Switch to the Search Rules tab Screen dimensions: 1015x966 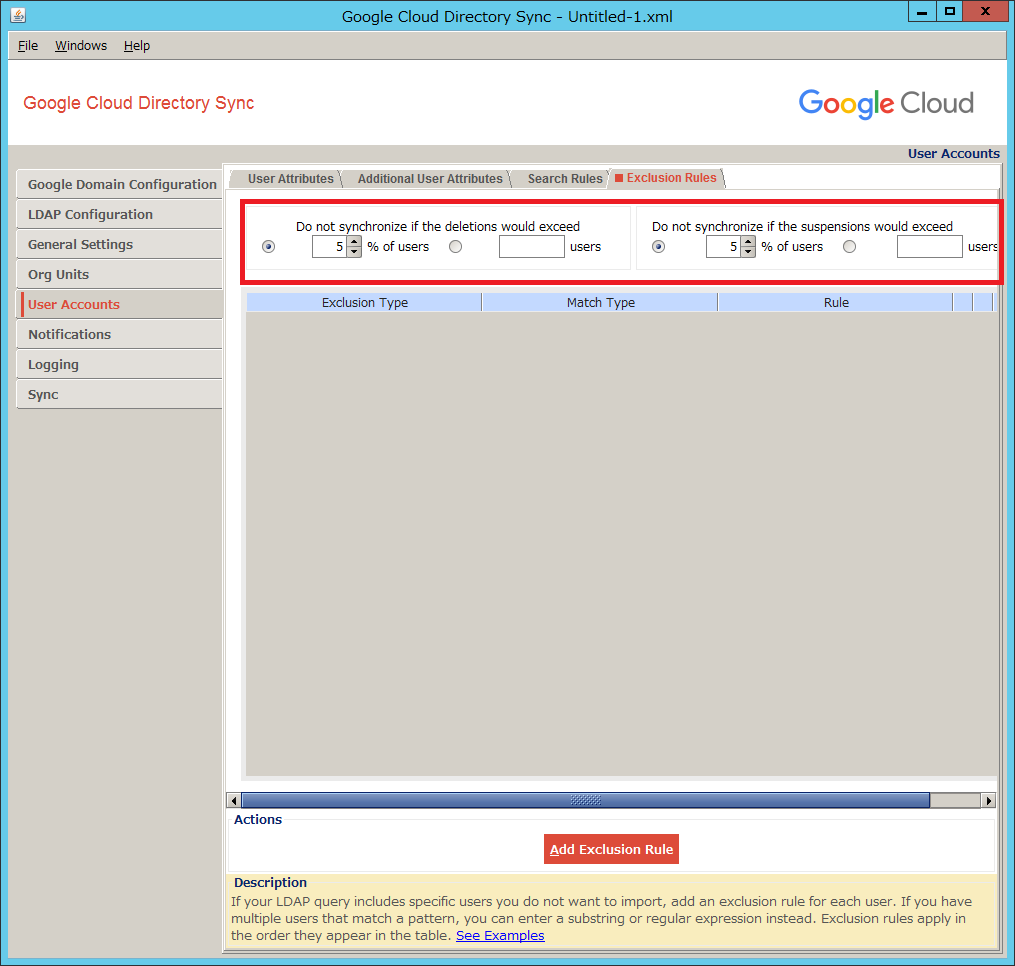click(564, 179)
